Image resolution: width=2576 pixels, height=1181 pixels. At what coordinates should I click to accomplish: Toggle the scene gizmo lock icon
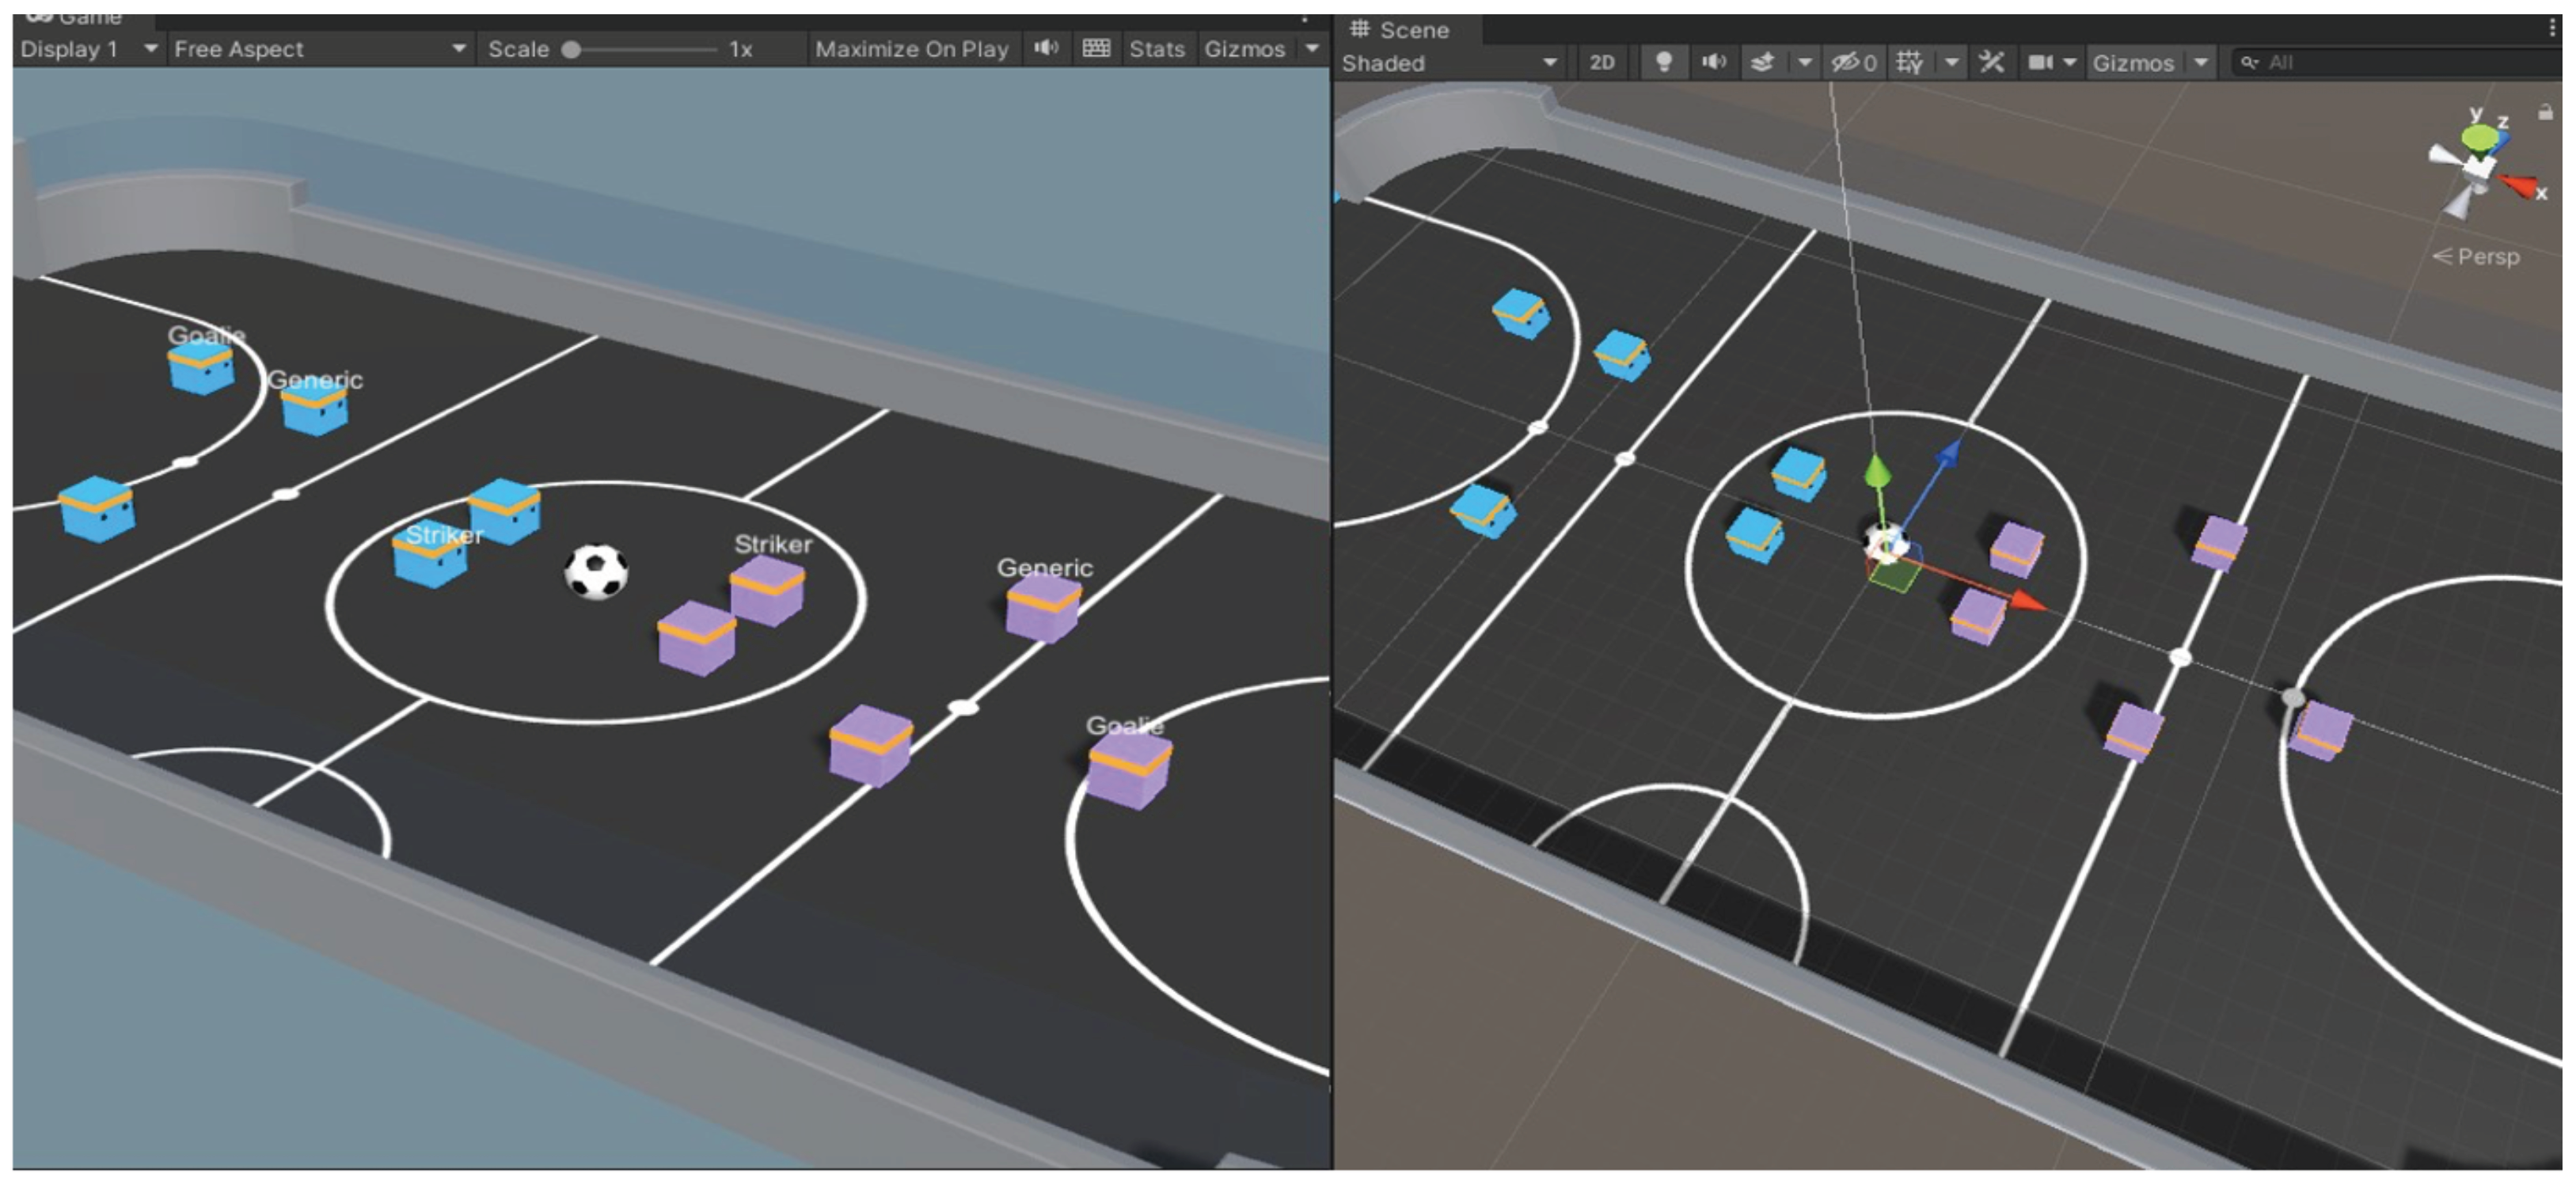pos(2545,113)
